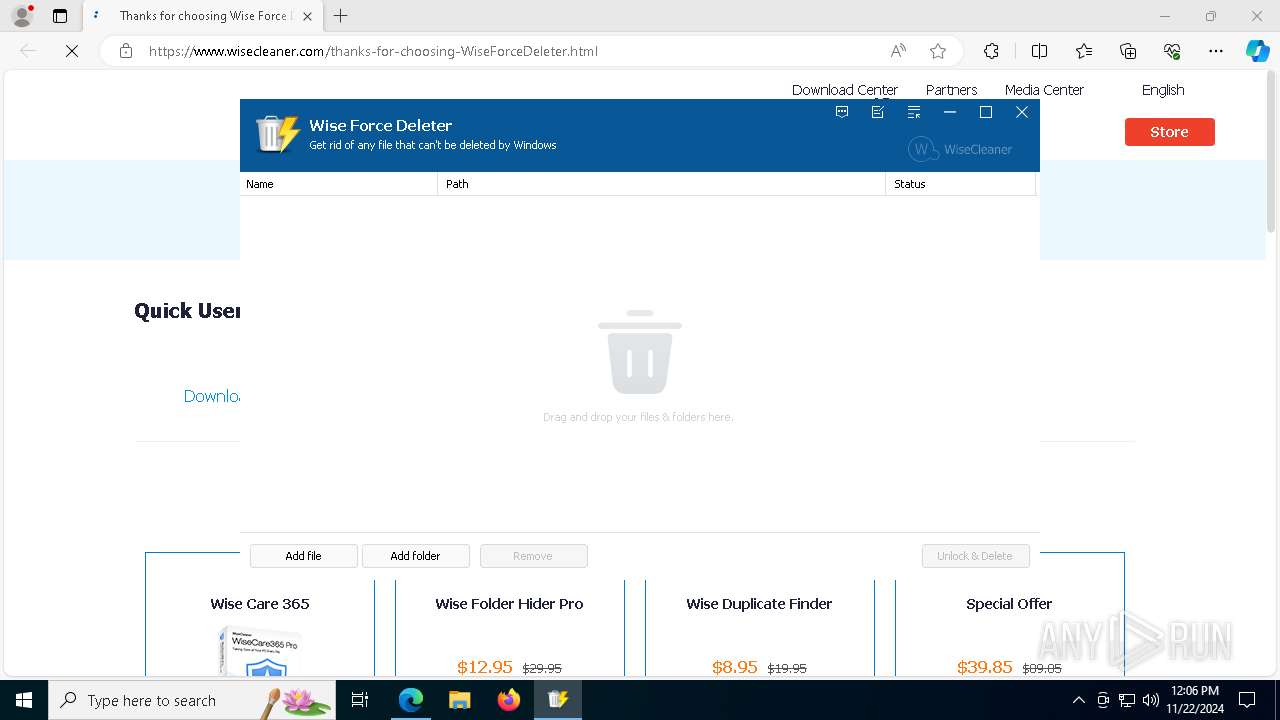Sort list by Status column header

pos(960,184)
